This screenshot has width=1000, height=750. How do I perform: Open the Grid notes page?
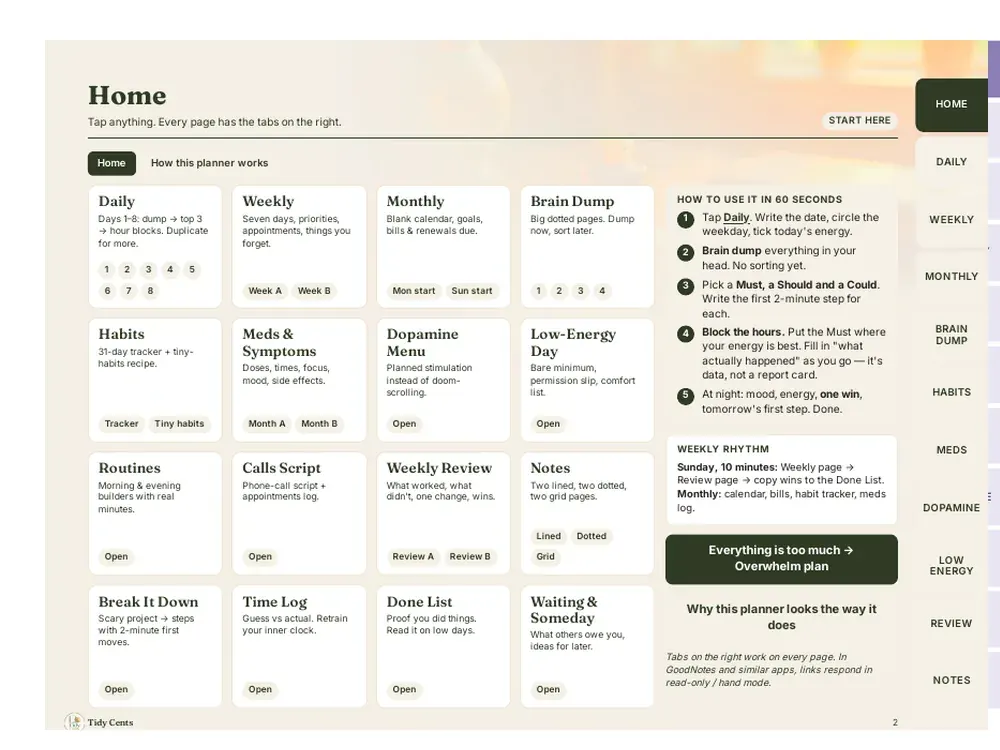[x=545, y=557]
